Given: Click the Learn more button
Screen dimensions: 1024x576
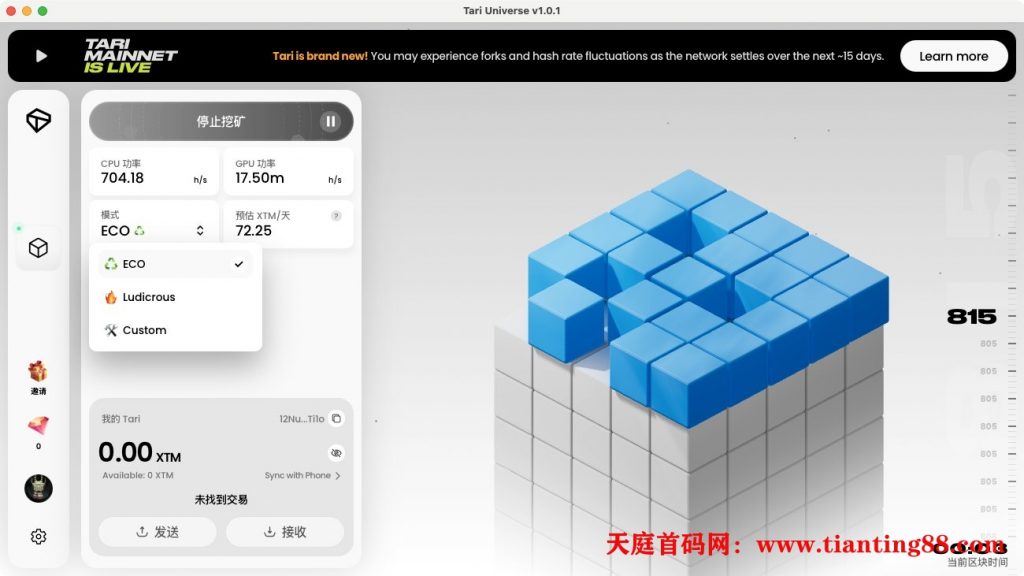Looking at the screenshot, I should [953, 56].
